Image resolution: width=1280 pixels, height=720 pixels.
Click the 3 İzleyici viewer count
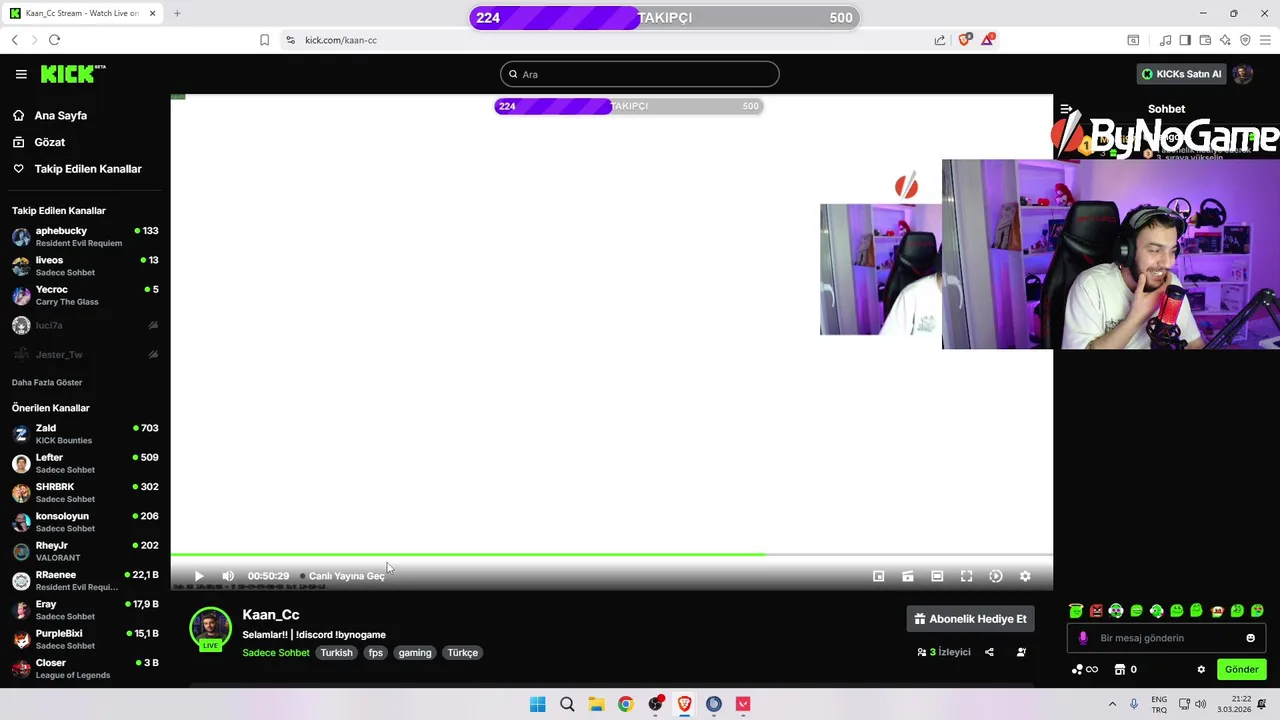tap(944, 652)
